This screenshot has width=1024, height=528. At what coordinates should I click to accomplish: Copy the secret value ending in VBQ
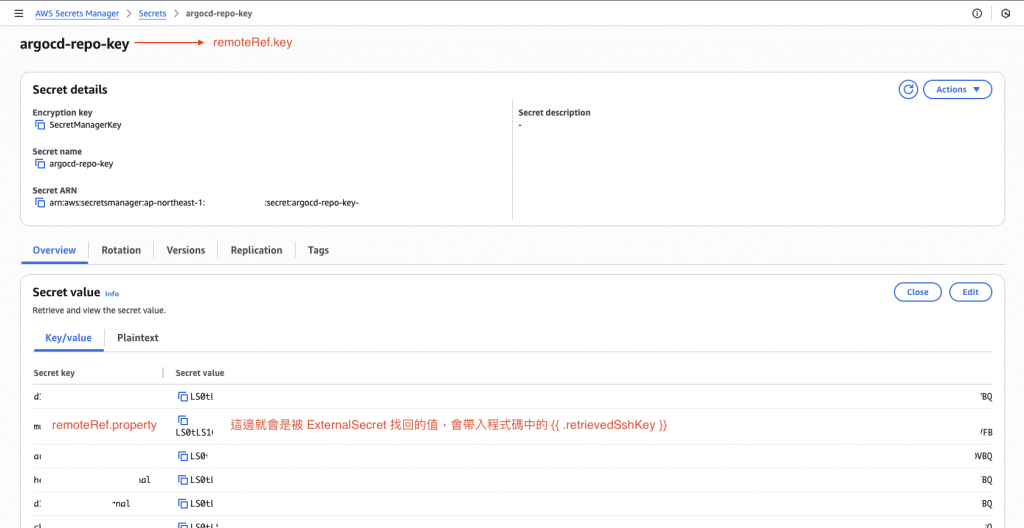click(183, 456)
